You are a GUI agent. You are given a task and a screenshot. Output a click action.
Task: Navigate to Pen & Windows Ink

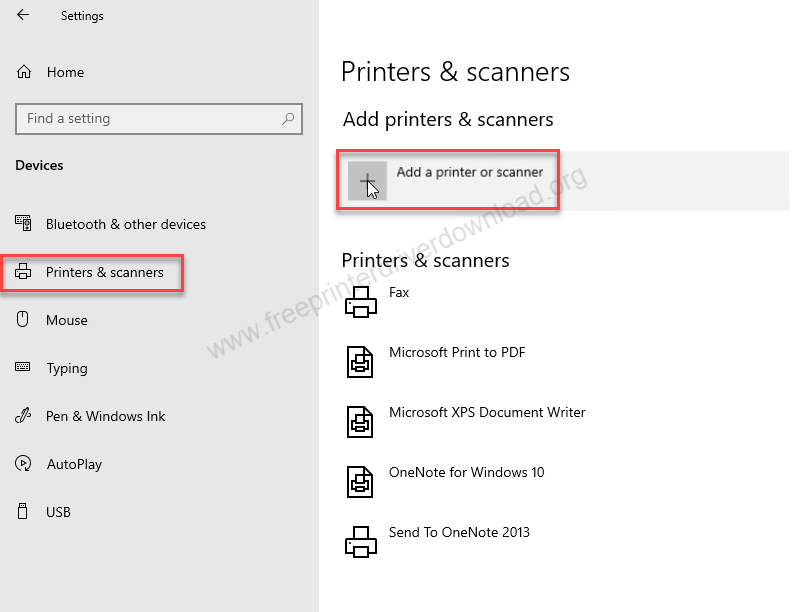tap(106, 416)
